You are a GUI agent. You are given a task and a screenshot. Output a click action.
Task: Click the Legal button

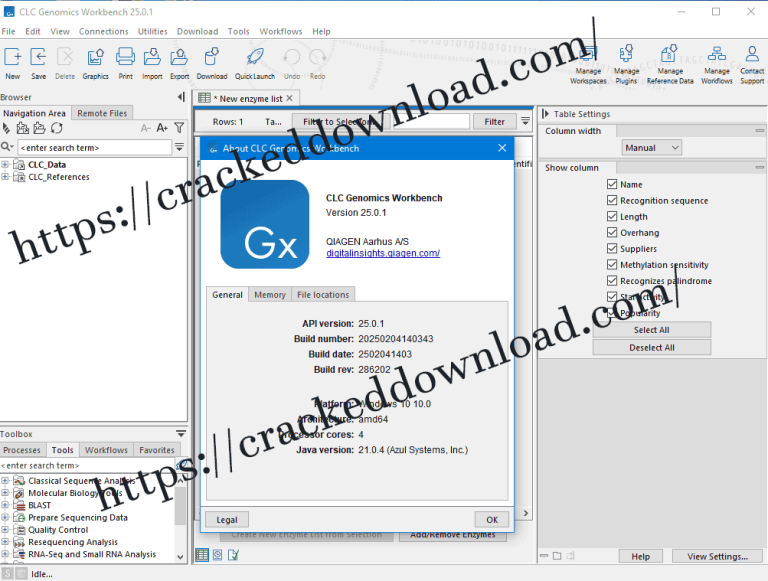pos(227,520)
